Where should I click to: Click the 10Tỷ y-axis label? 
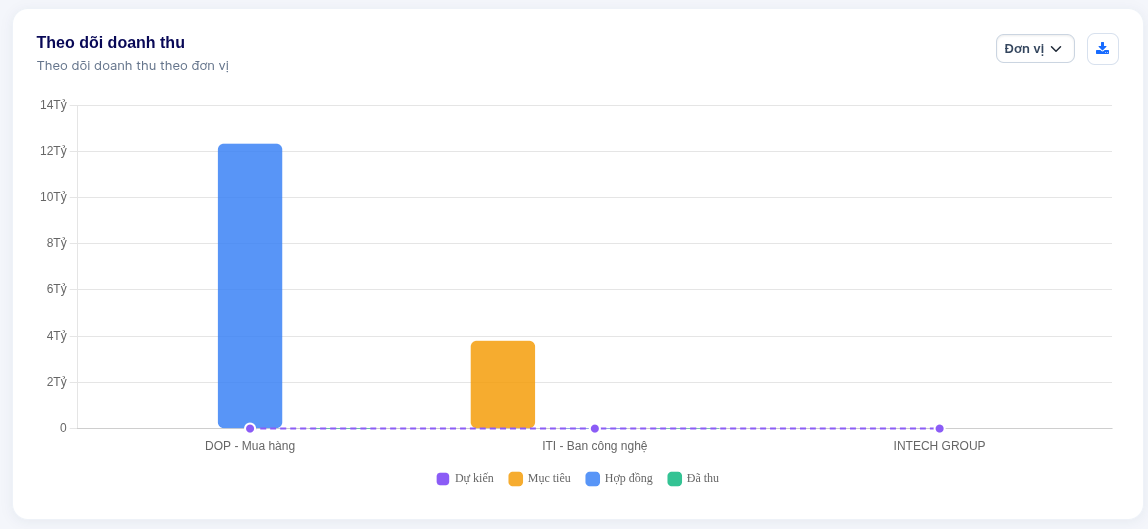point(53,197)
